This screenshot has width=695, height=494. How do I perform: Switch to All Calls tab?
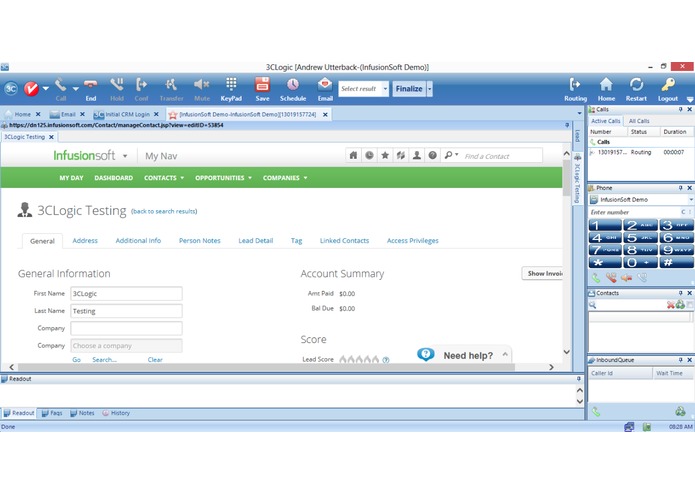[639, 121]
